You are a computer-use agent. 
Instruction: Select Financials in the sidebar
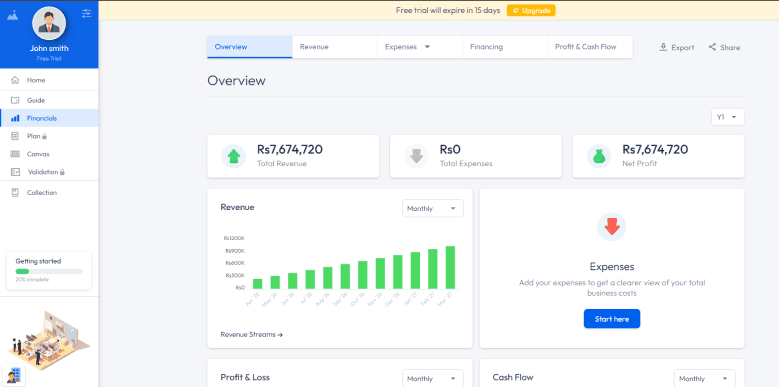pyautogui.click(x=49, y=118)
